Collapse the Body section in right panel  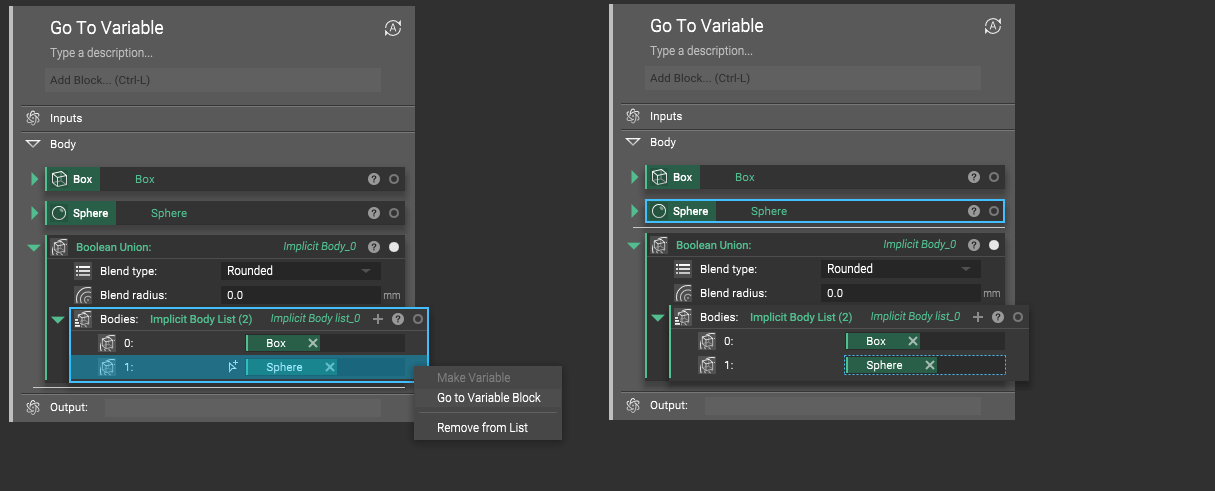click(x=632, y=142)
